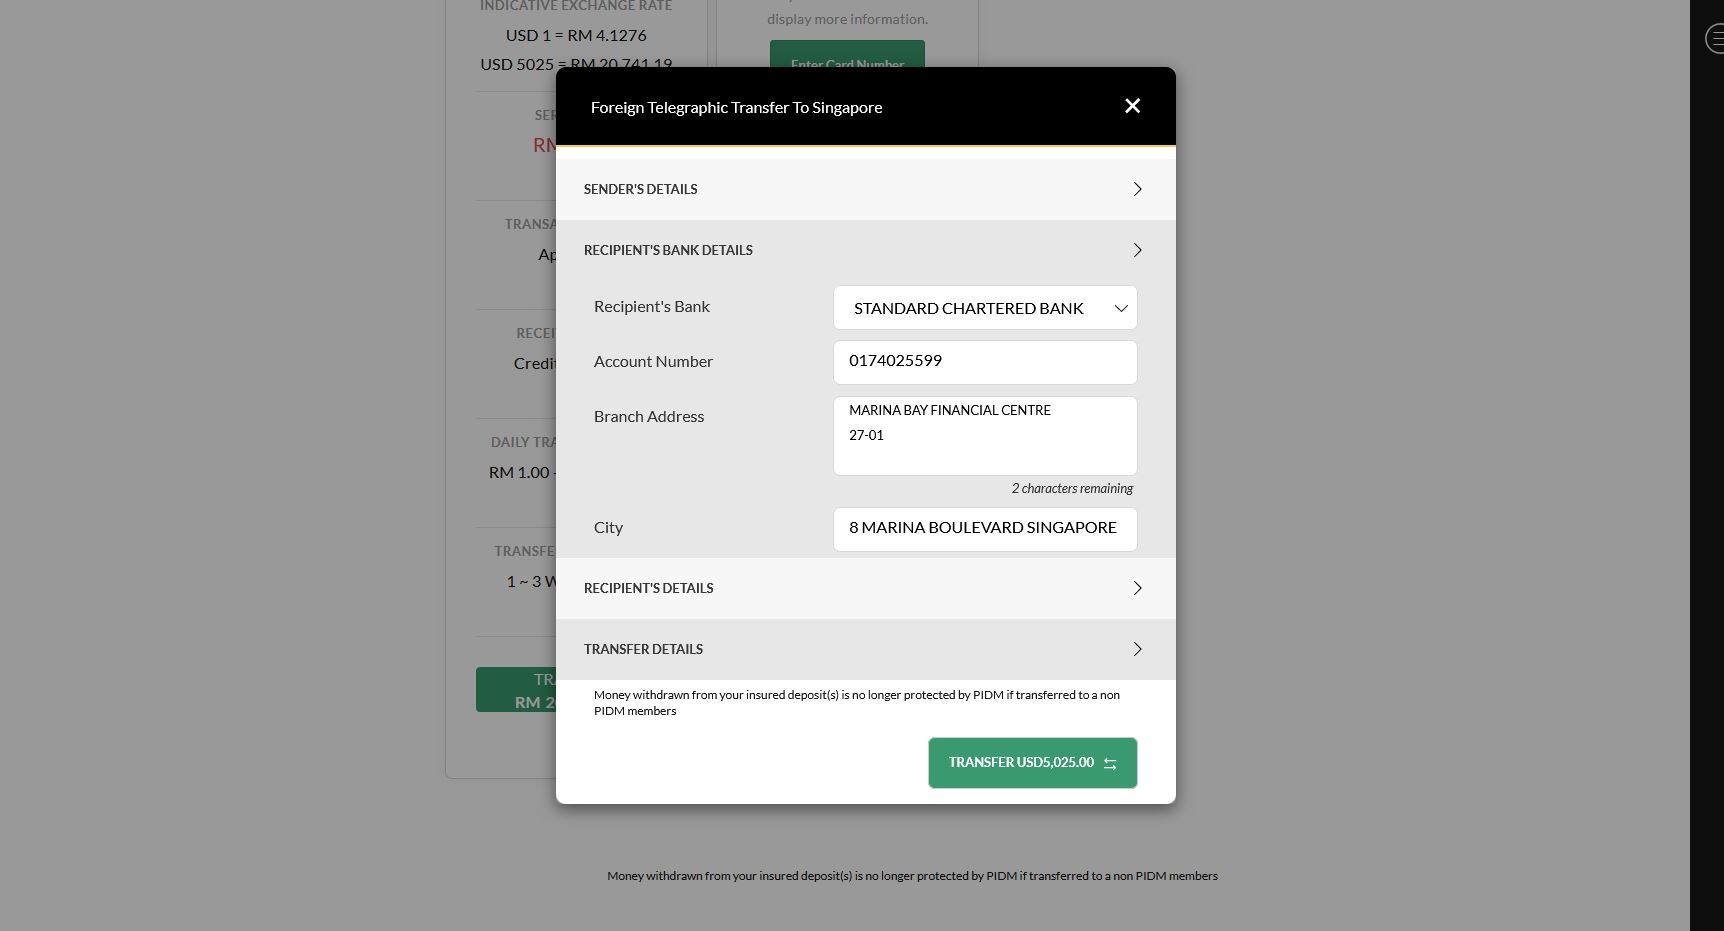Click the Account Number field label
This screenshot has width=1724, height=931.
653,361
